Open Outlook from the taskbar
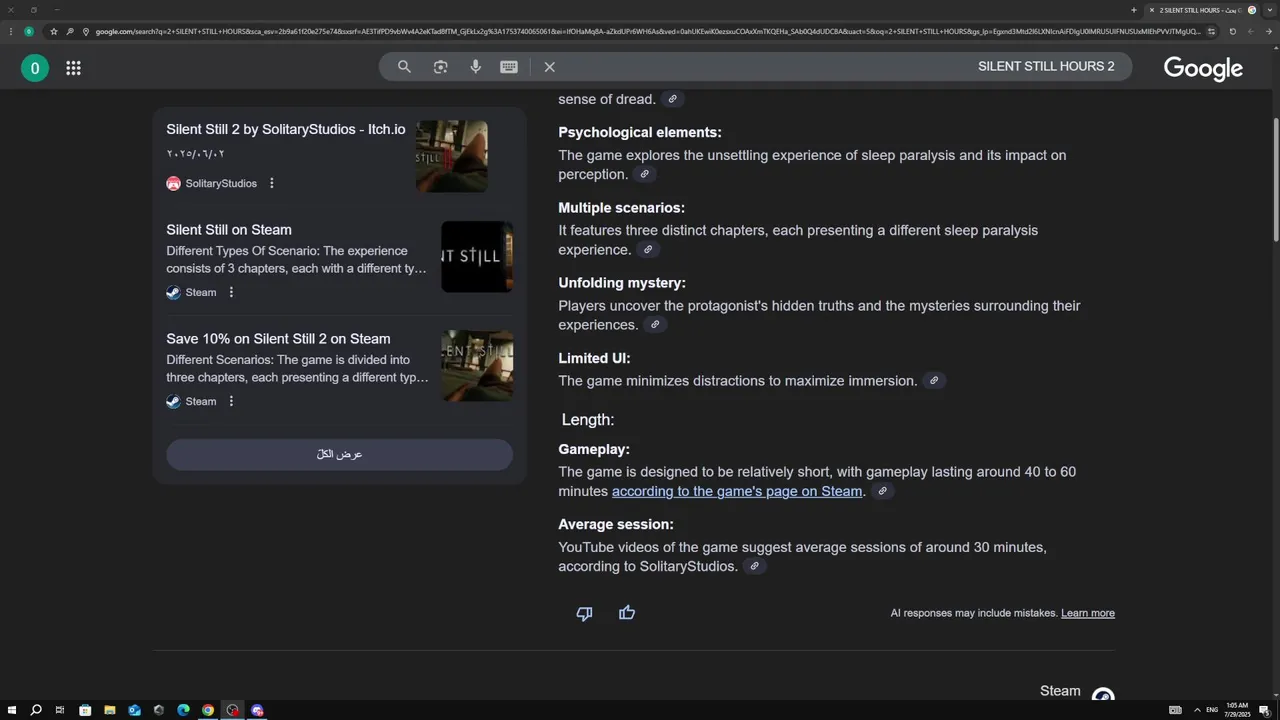Viewport: 1280px width, 720px height. pyautogui.click(x=134, y=710)
